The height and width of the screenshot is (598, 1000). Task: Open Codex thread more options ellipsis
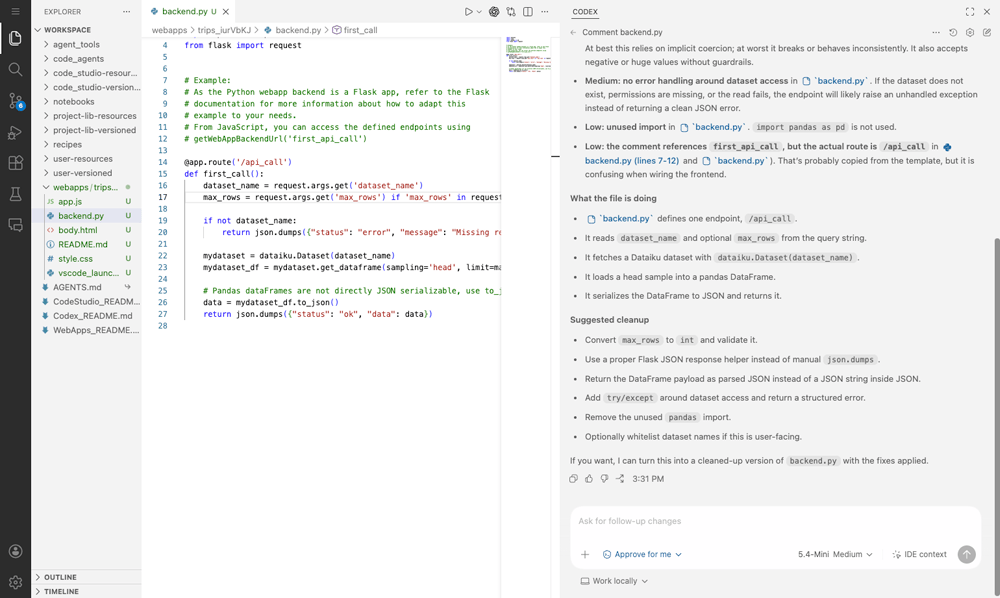coord(936,32)
